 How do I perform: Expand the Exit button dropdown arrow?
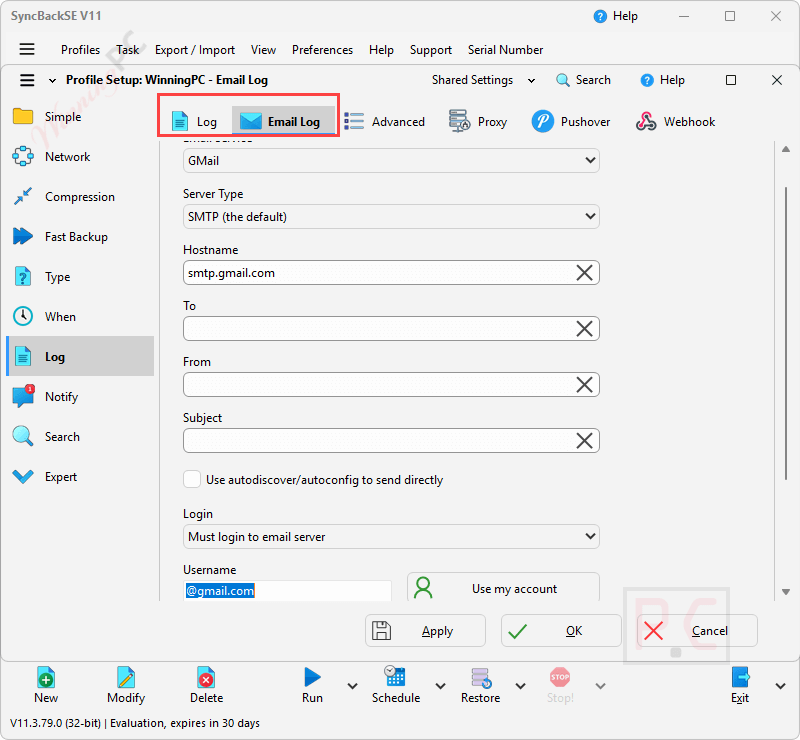[780, 686]
